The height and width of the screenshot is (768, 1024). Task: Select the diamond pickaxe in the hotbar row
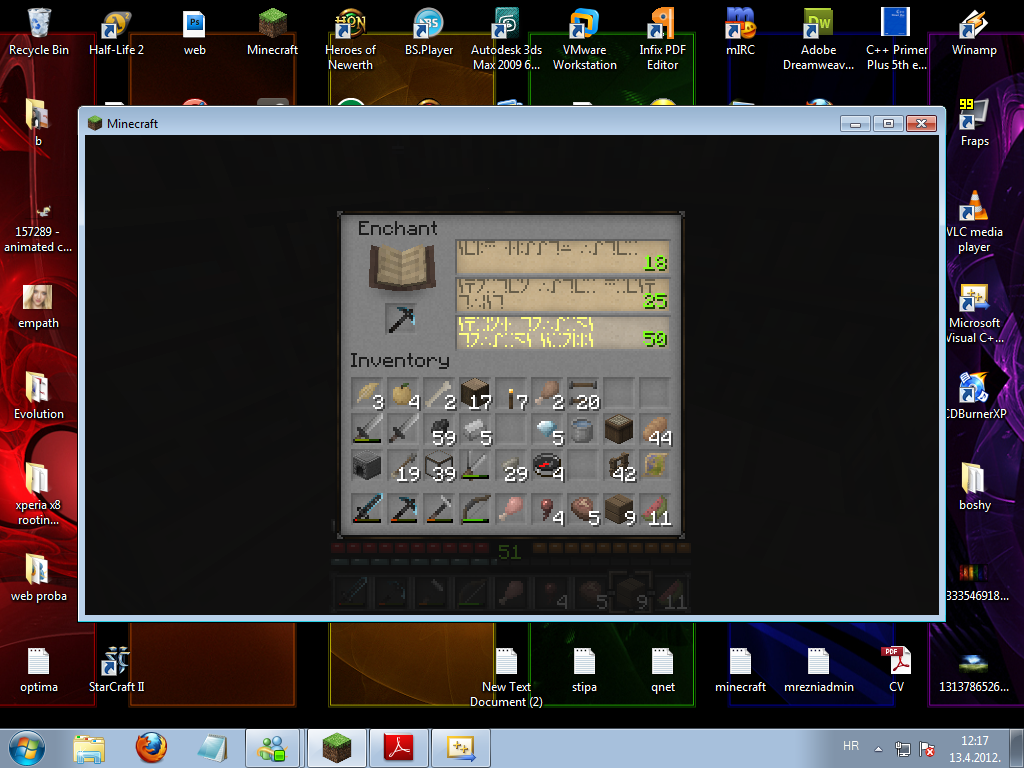click(x=404, y=509)
